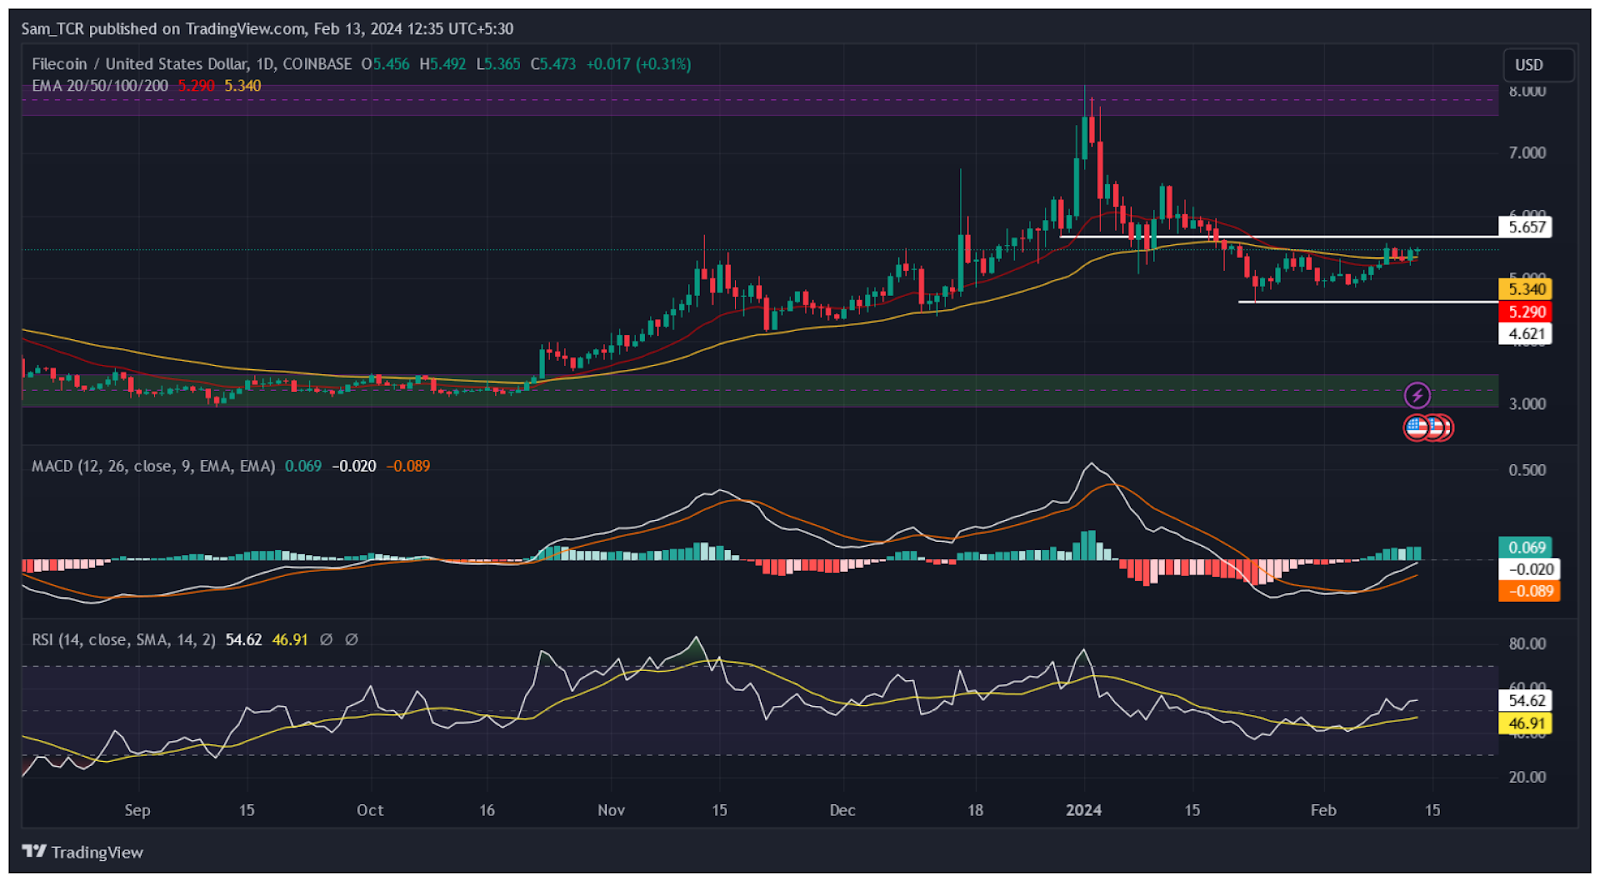
Task: Click the orange MACD legend value -0.089
Action: pos(408,466)
